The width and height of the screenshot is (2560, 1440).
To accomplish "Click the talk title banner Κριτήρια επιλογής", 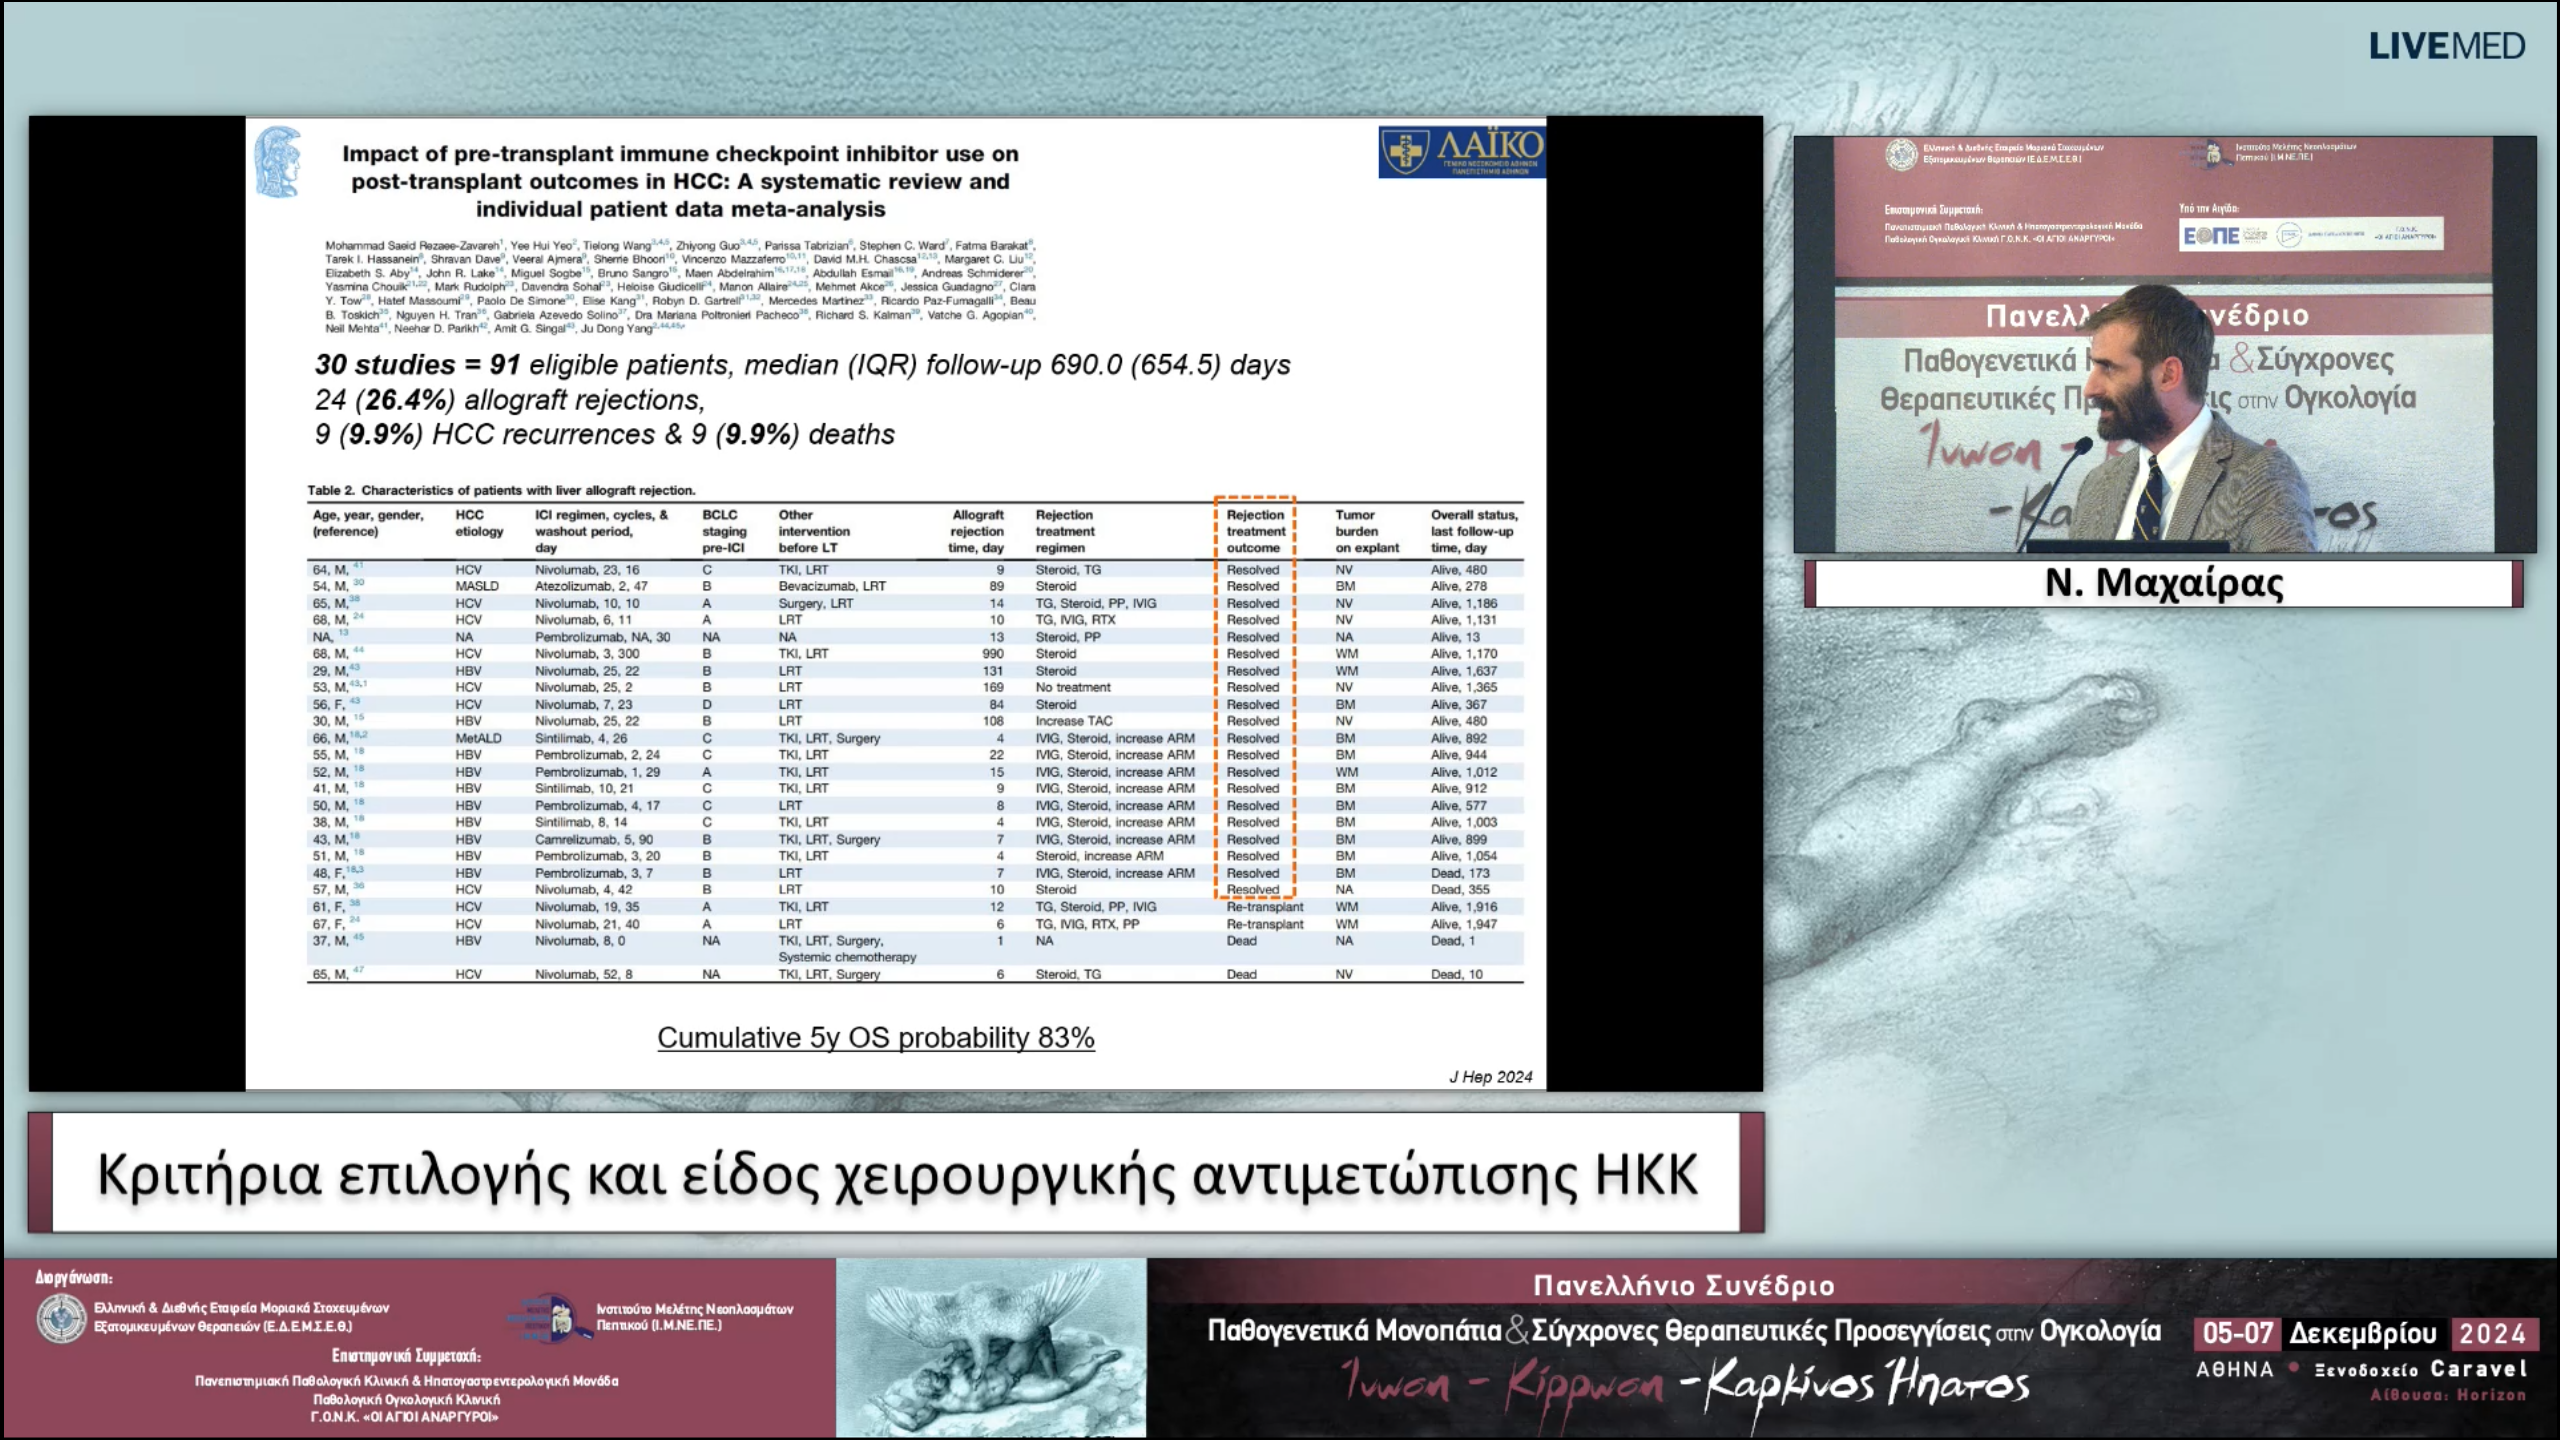I will (x=896, y=1173).
